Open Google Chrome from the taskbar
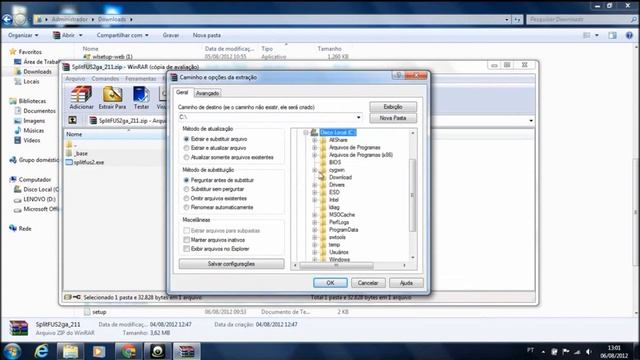The width and height of the screenshot is (640, 360). click(128, 351)
